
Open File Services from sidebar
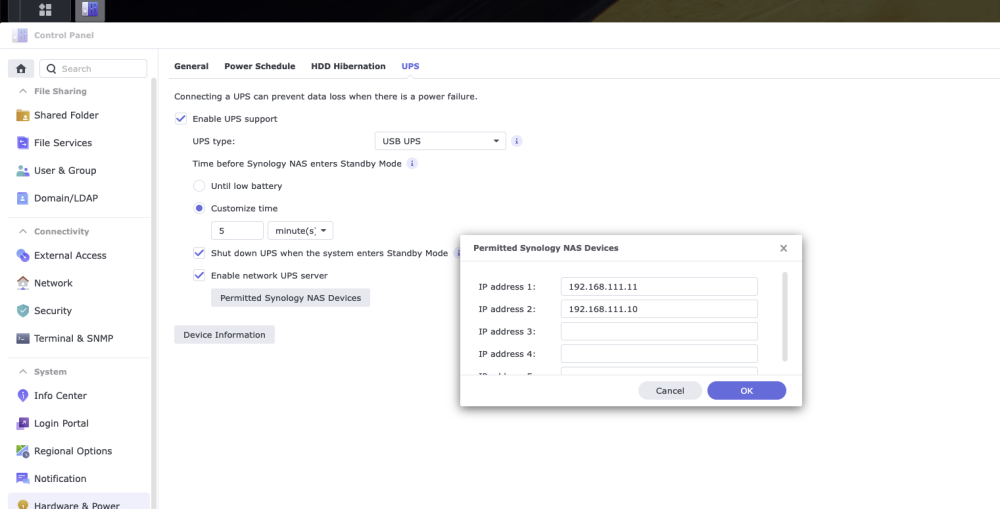point(62,143)
